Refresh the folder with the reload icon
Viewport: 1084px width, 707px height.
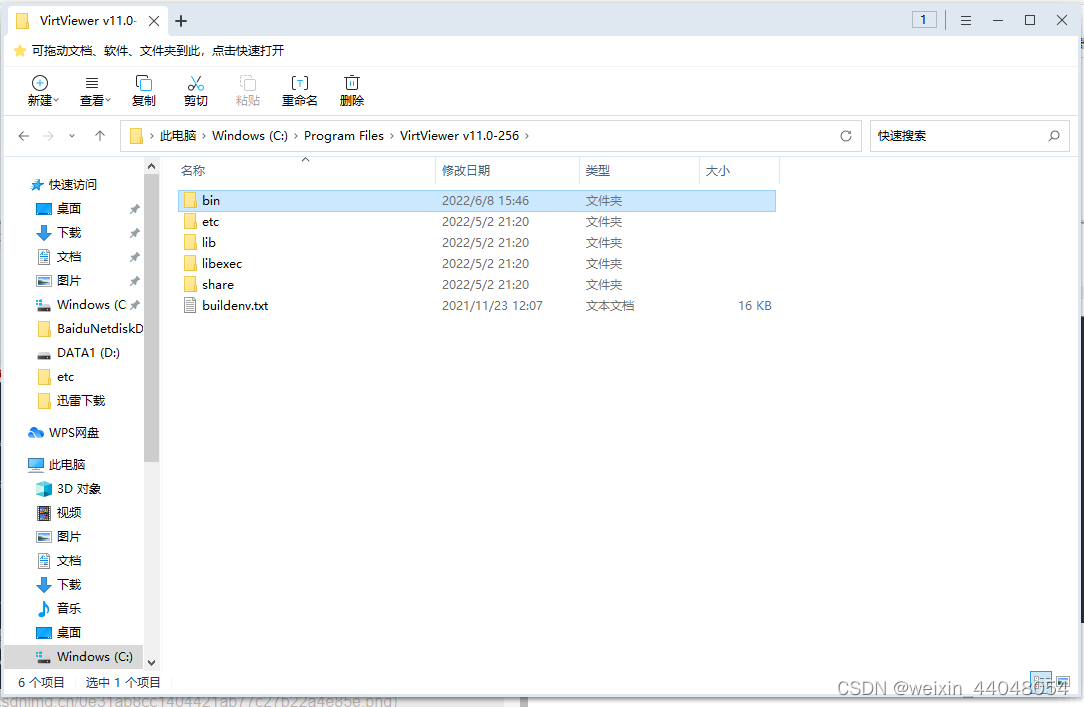point(845,135)
